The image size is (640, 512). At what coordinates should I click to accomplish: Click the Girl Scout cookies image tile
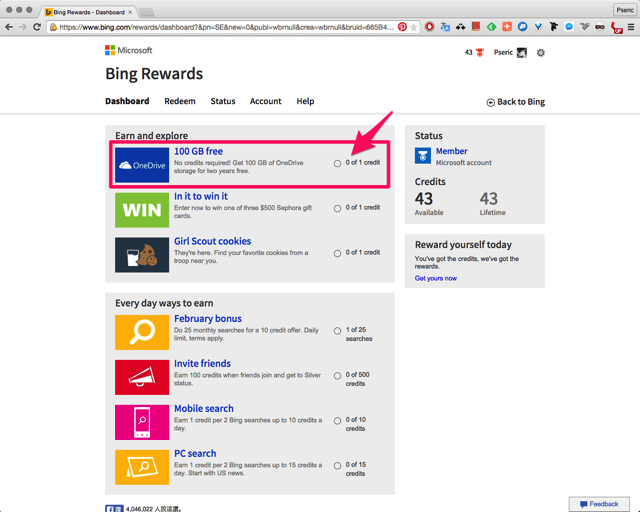142,255
